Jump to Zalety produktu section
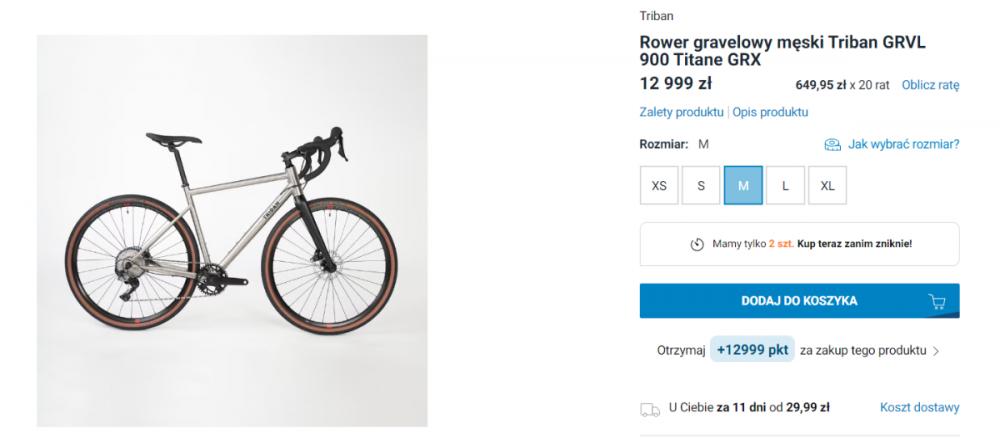1000x438 pixels. coord(681,112)
